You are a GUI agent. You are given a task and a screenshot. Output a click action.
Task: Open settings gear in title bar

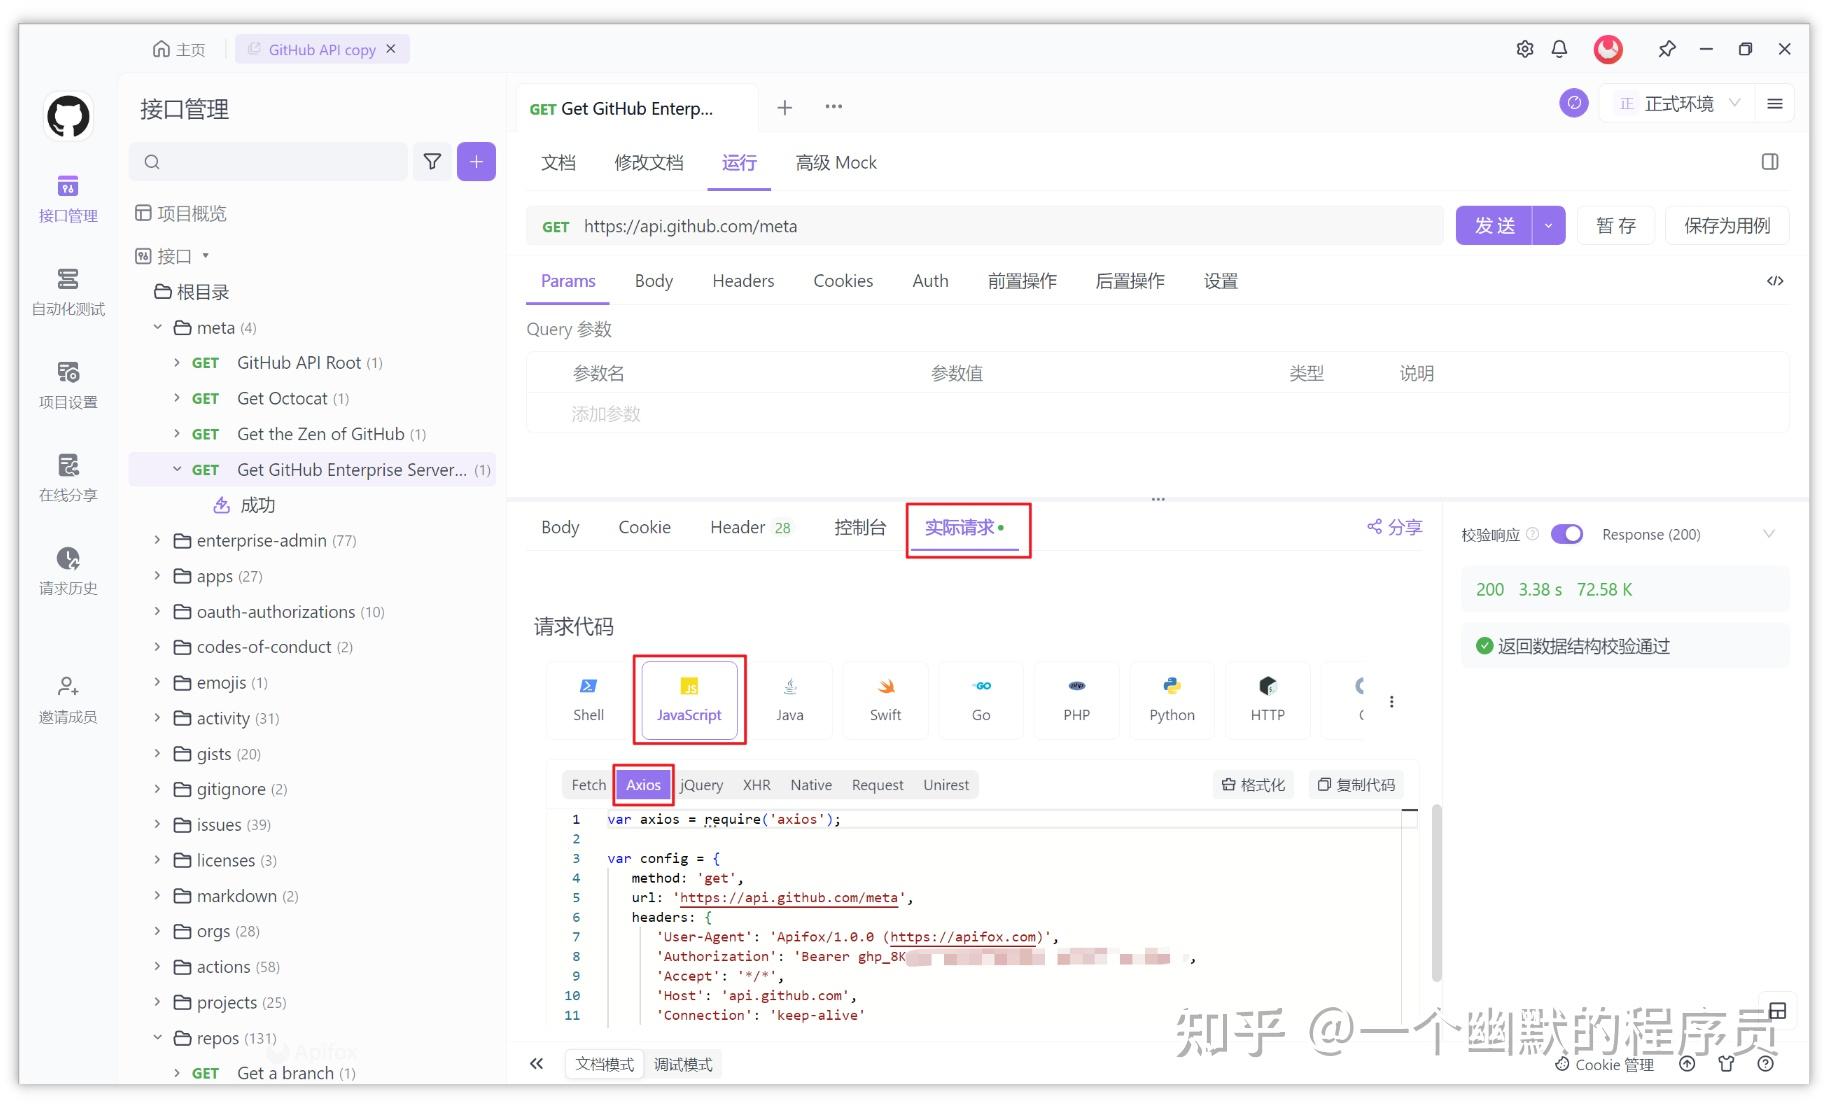[1524, 49]
